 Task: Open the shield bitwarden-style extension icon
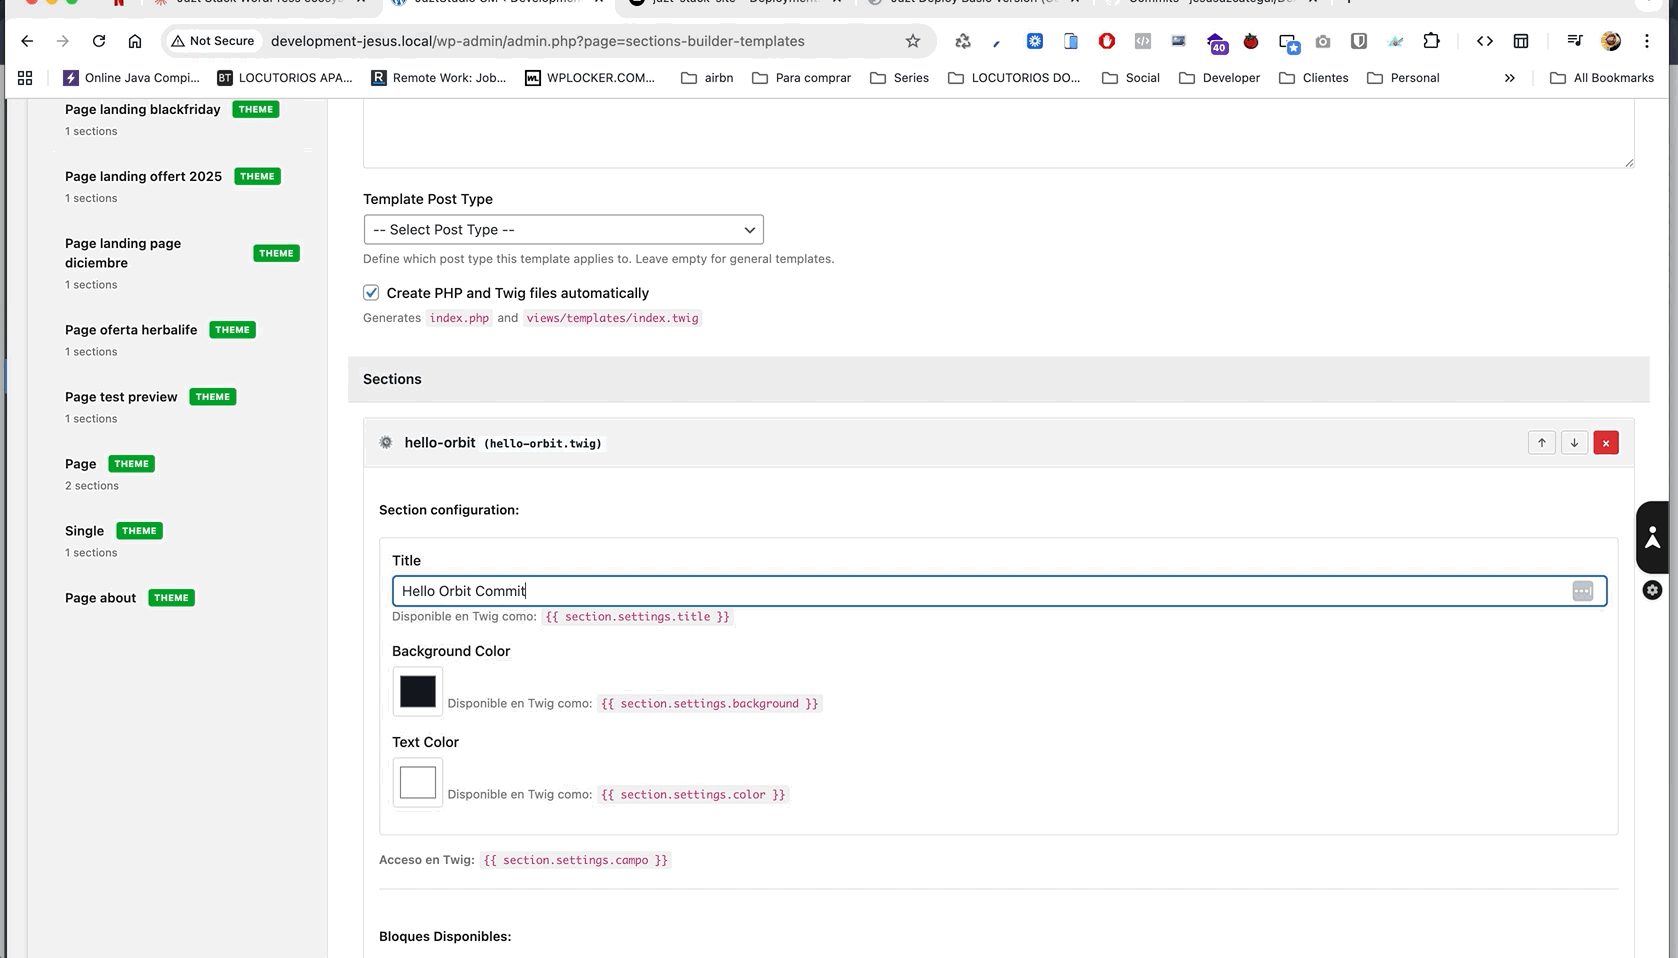1359,41
